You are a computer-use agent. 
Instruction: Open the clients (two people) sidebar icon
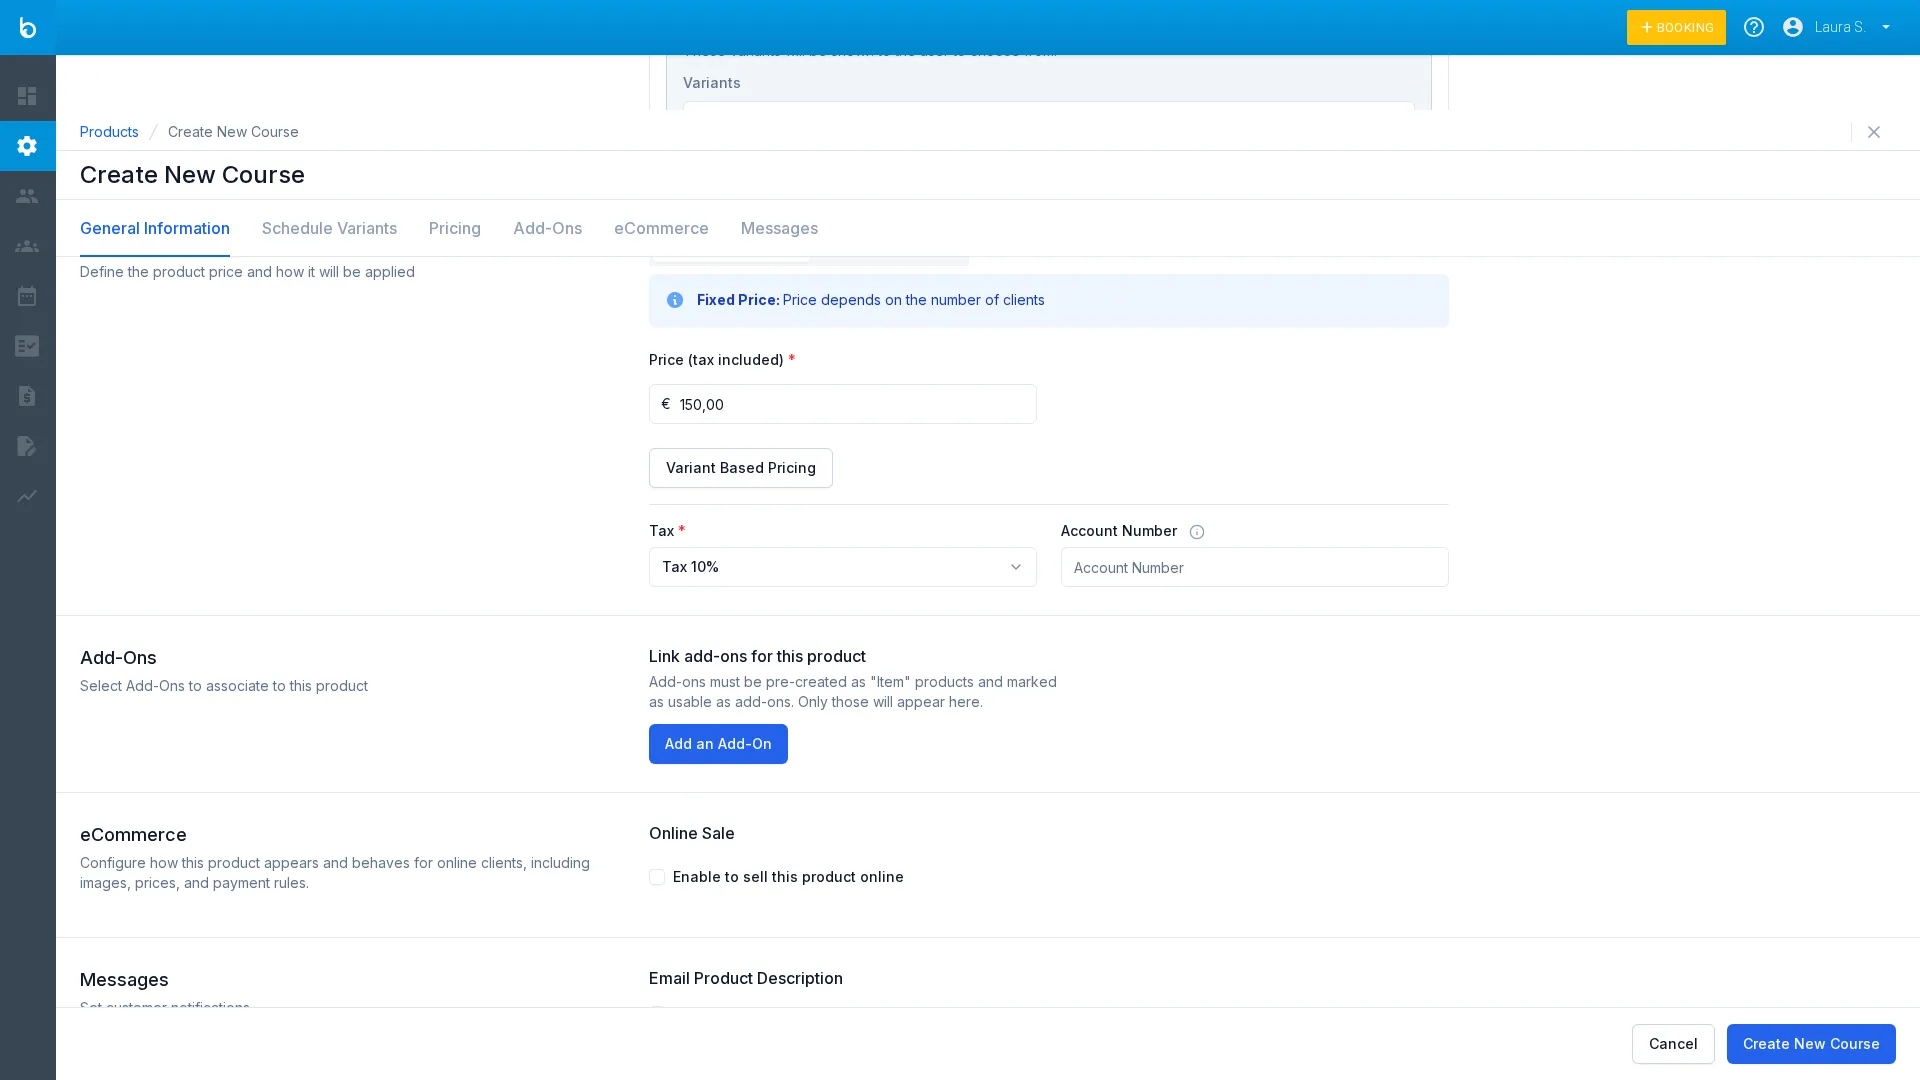[x=27, y=196]
